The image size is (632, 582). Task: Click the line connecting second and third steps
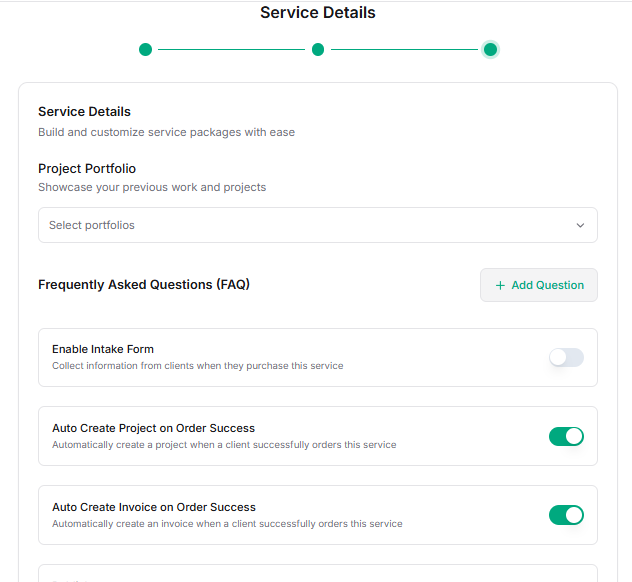(403, 49)
